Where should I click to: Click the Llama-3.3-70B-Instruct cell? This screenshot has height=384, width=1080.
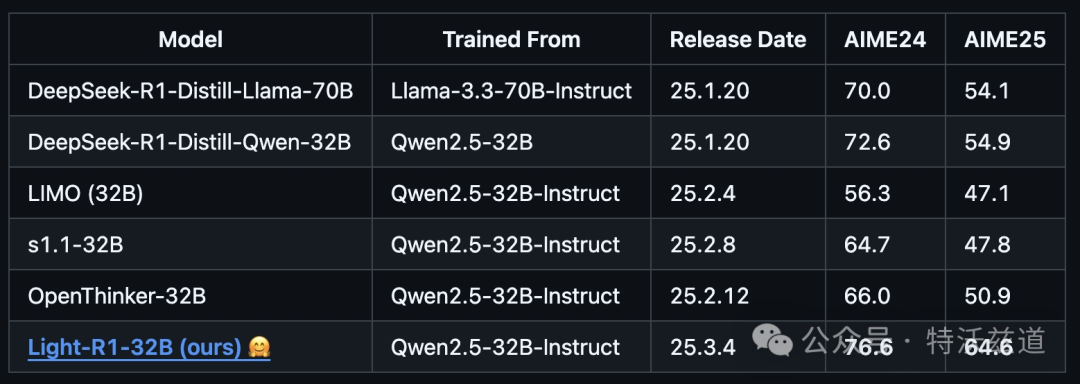tap(511, 90)
